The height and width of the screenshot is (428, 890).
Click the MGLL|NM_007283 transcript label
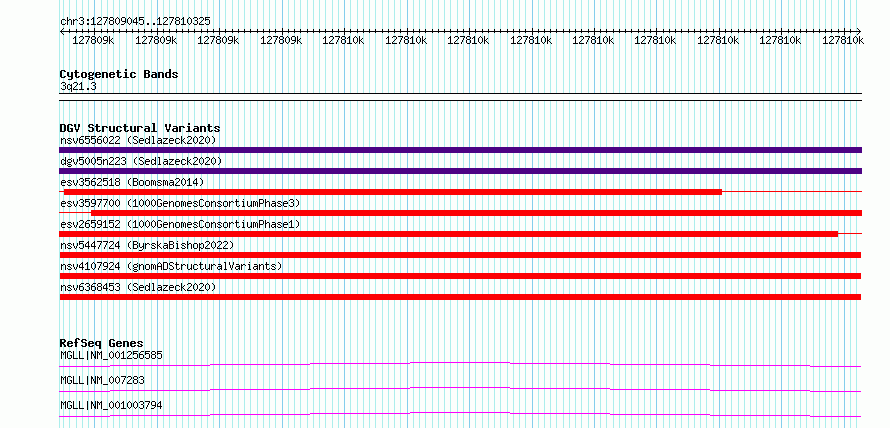pos(102,380)
